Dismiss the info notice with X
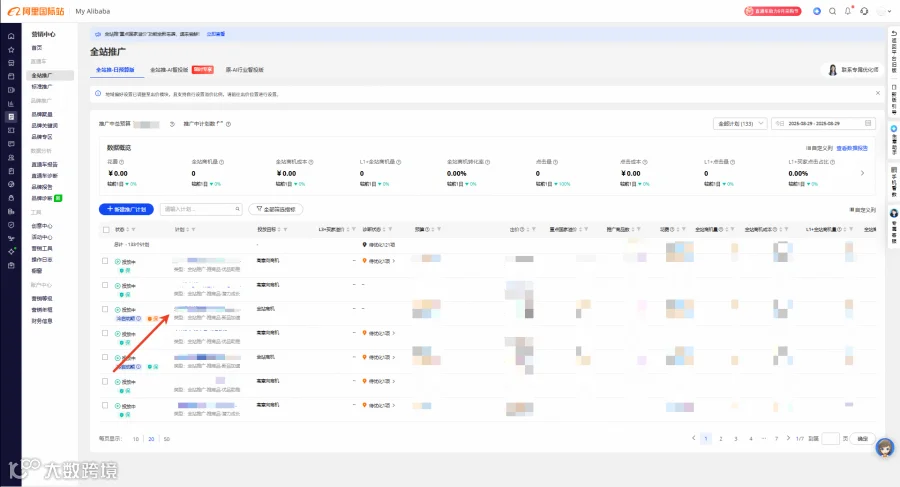Screen dimensions: 900x487 pyautogui.click(x=878, y=93)
